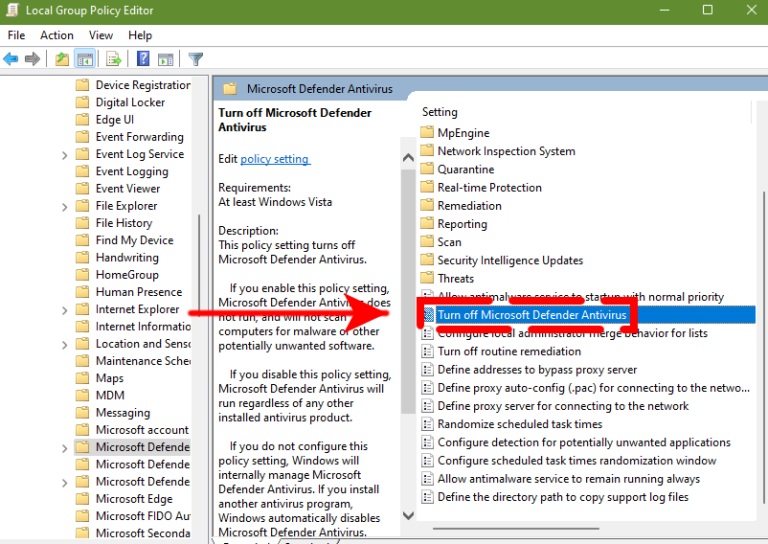Image resolution: width=768 pixels, height=544 pixels.
Task: Click the MDM folder icon in tree
Action: [82, 395]
